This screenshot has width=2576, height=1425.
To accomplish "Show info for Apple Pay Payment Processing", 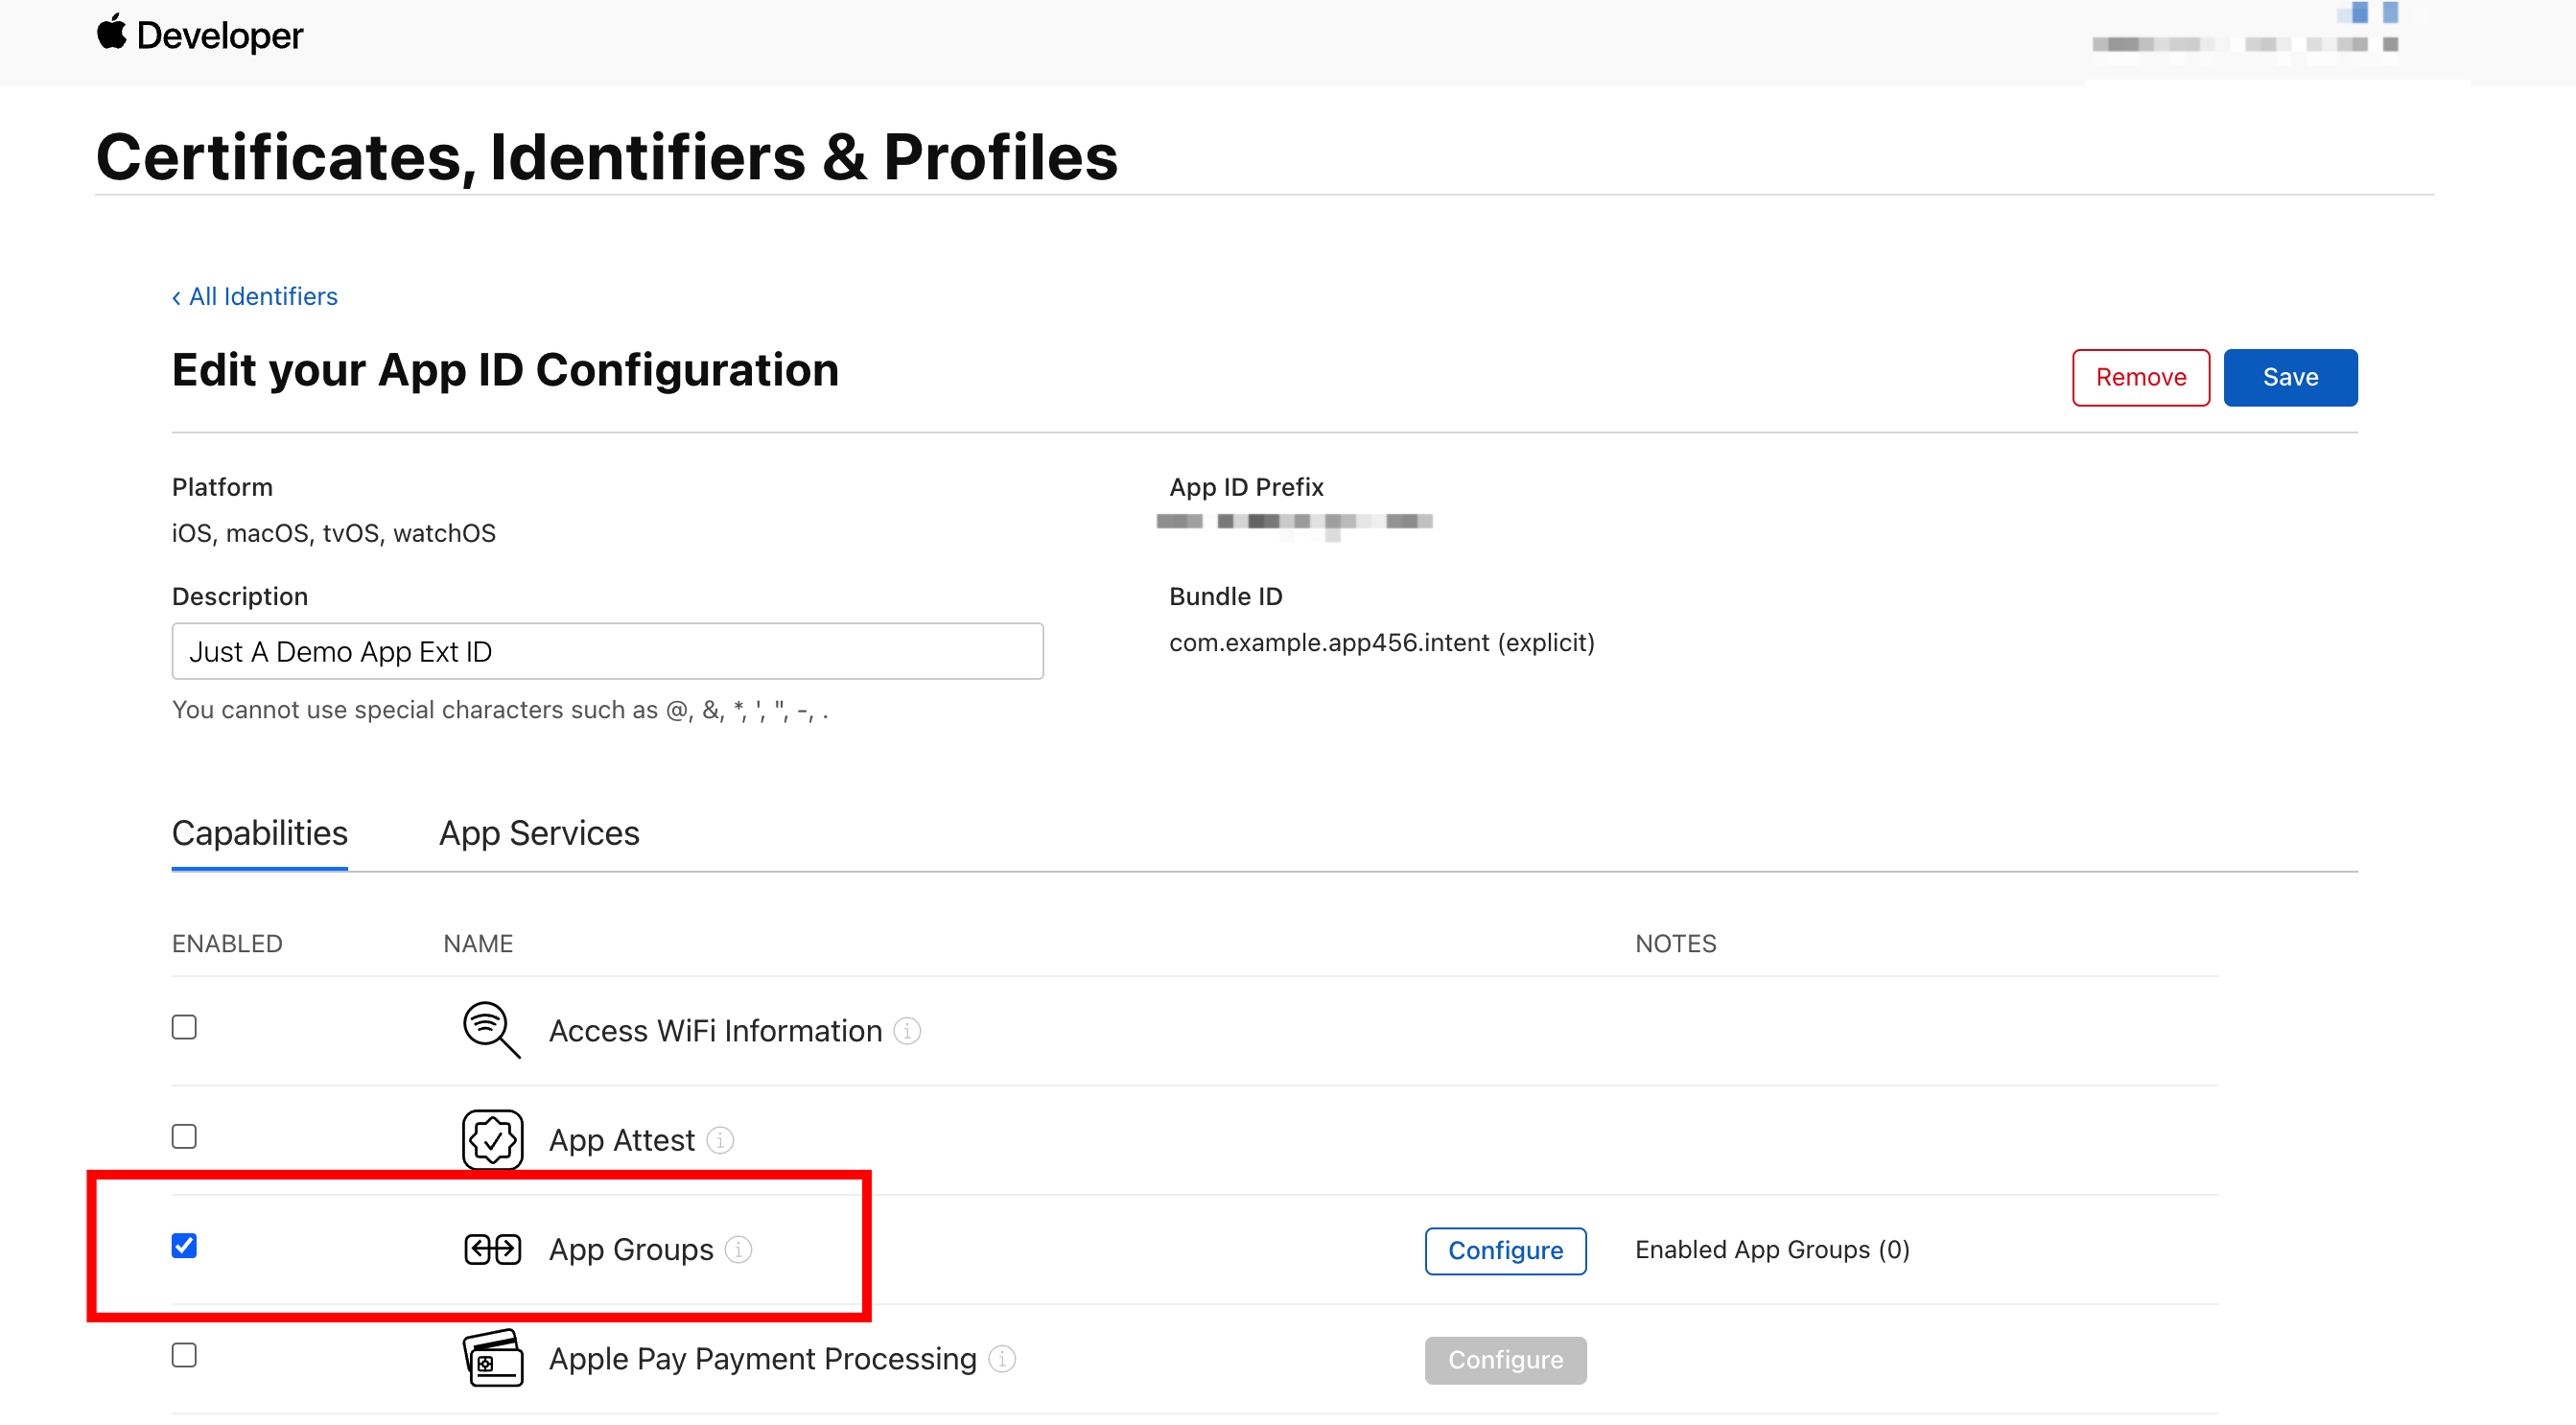I will [x=1002, y=1359].
